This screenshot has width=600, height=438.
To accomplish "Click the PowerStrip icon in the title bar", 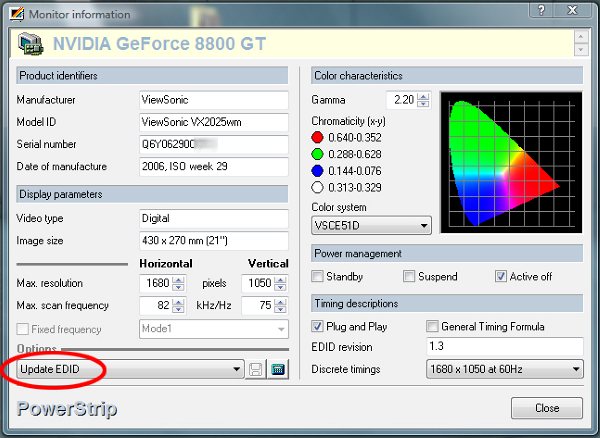I will (x=17, y=14).
